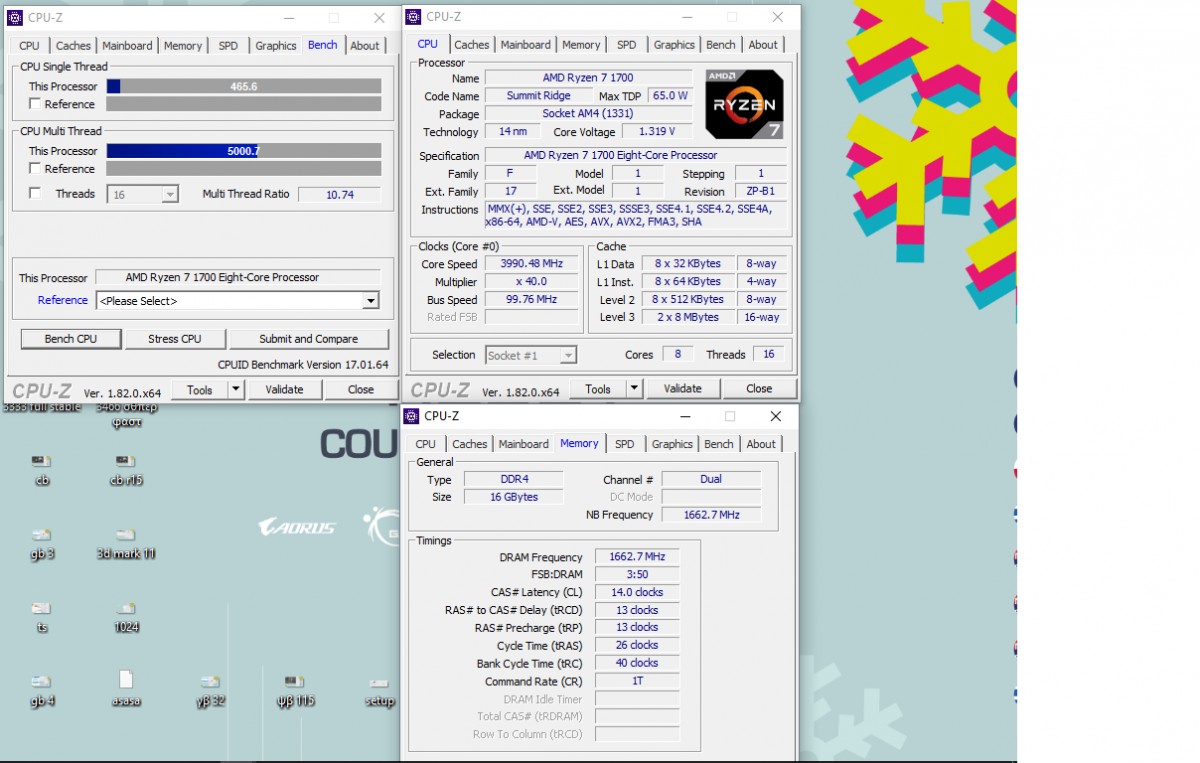Click the Command Rate 1T value

(x=637, y=681)
